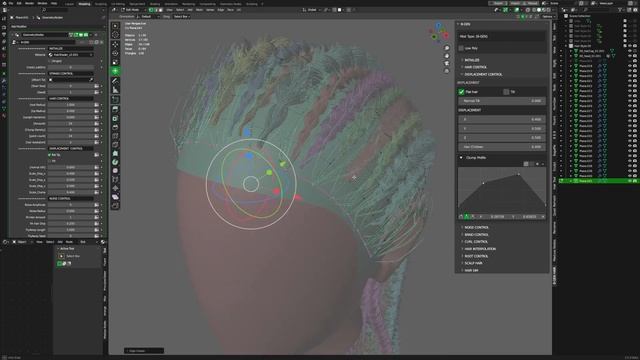Select the Bevel tool

[x=116, y=127]
